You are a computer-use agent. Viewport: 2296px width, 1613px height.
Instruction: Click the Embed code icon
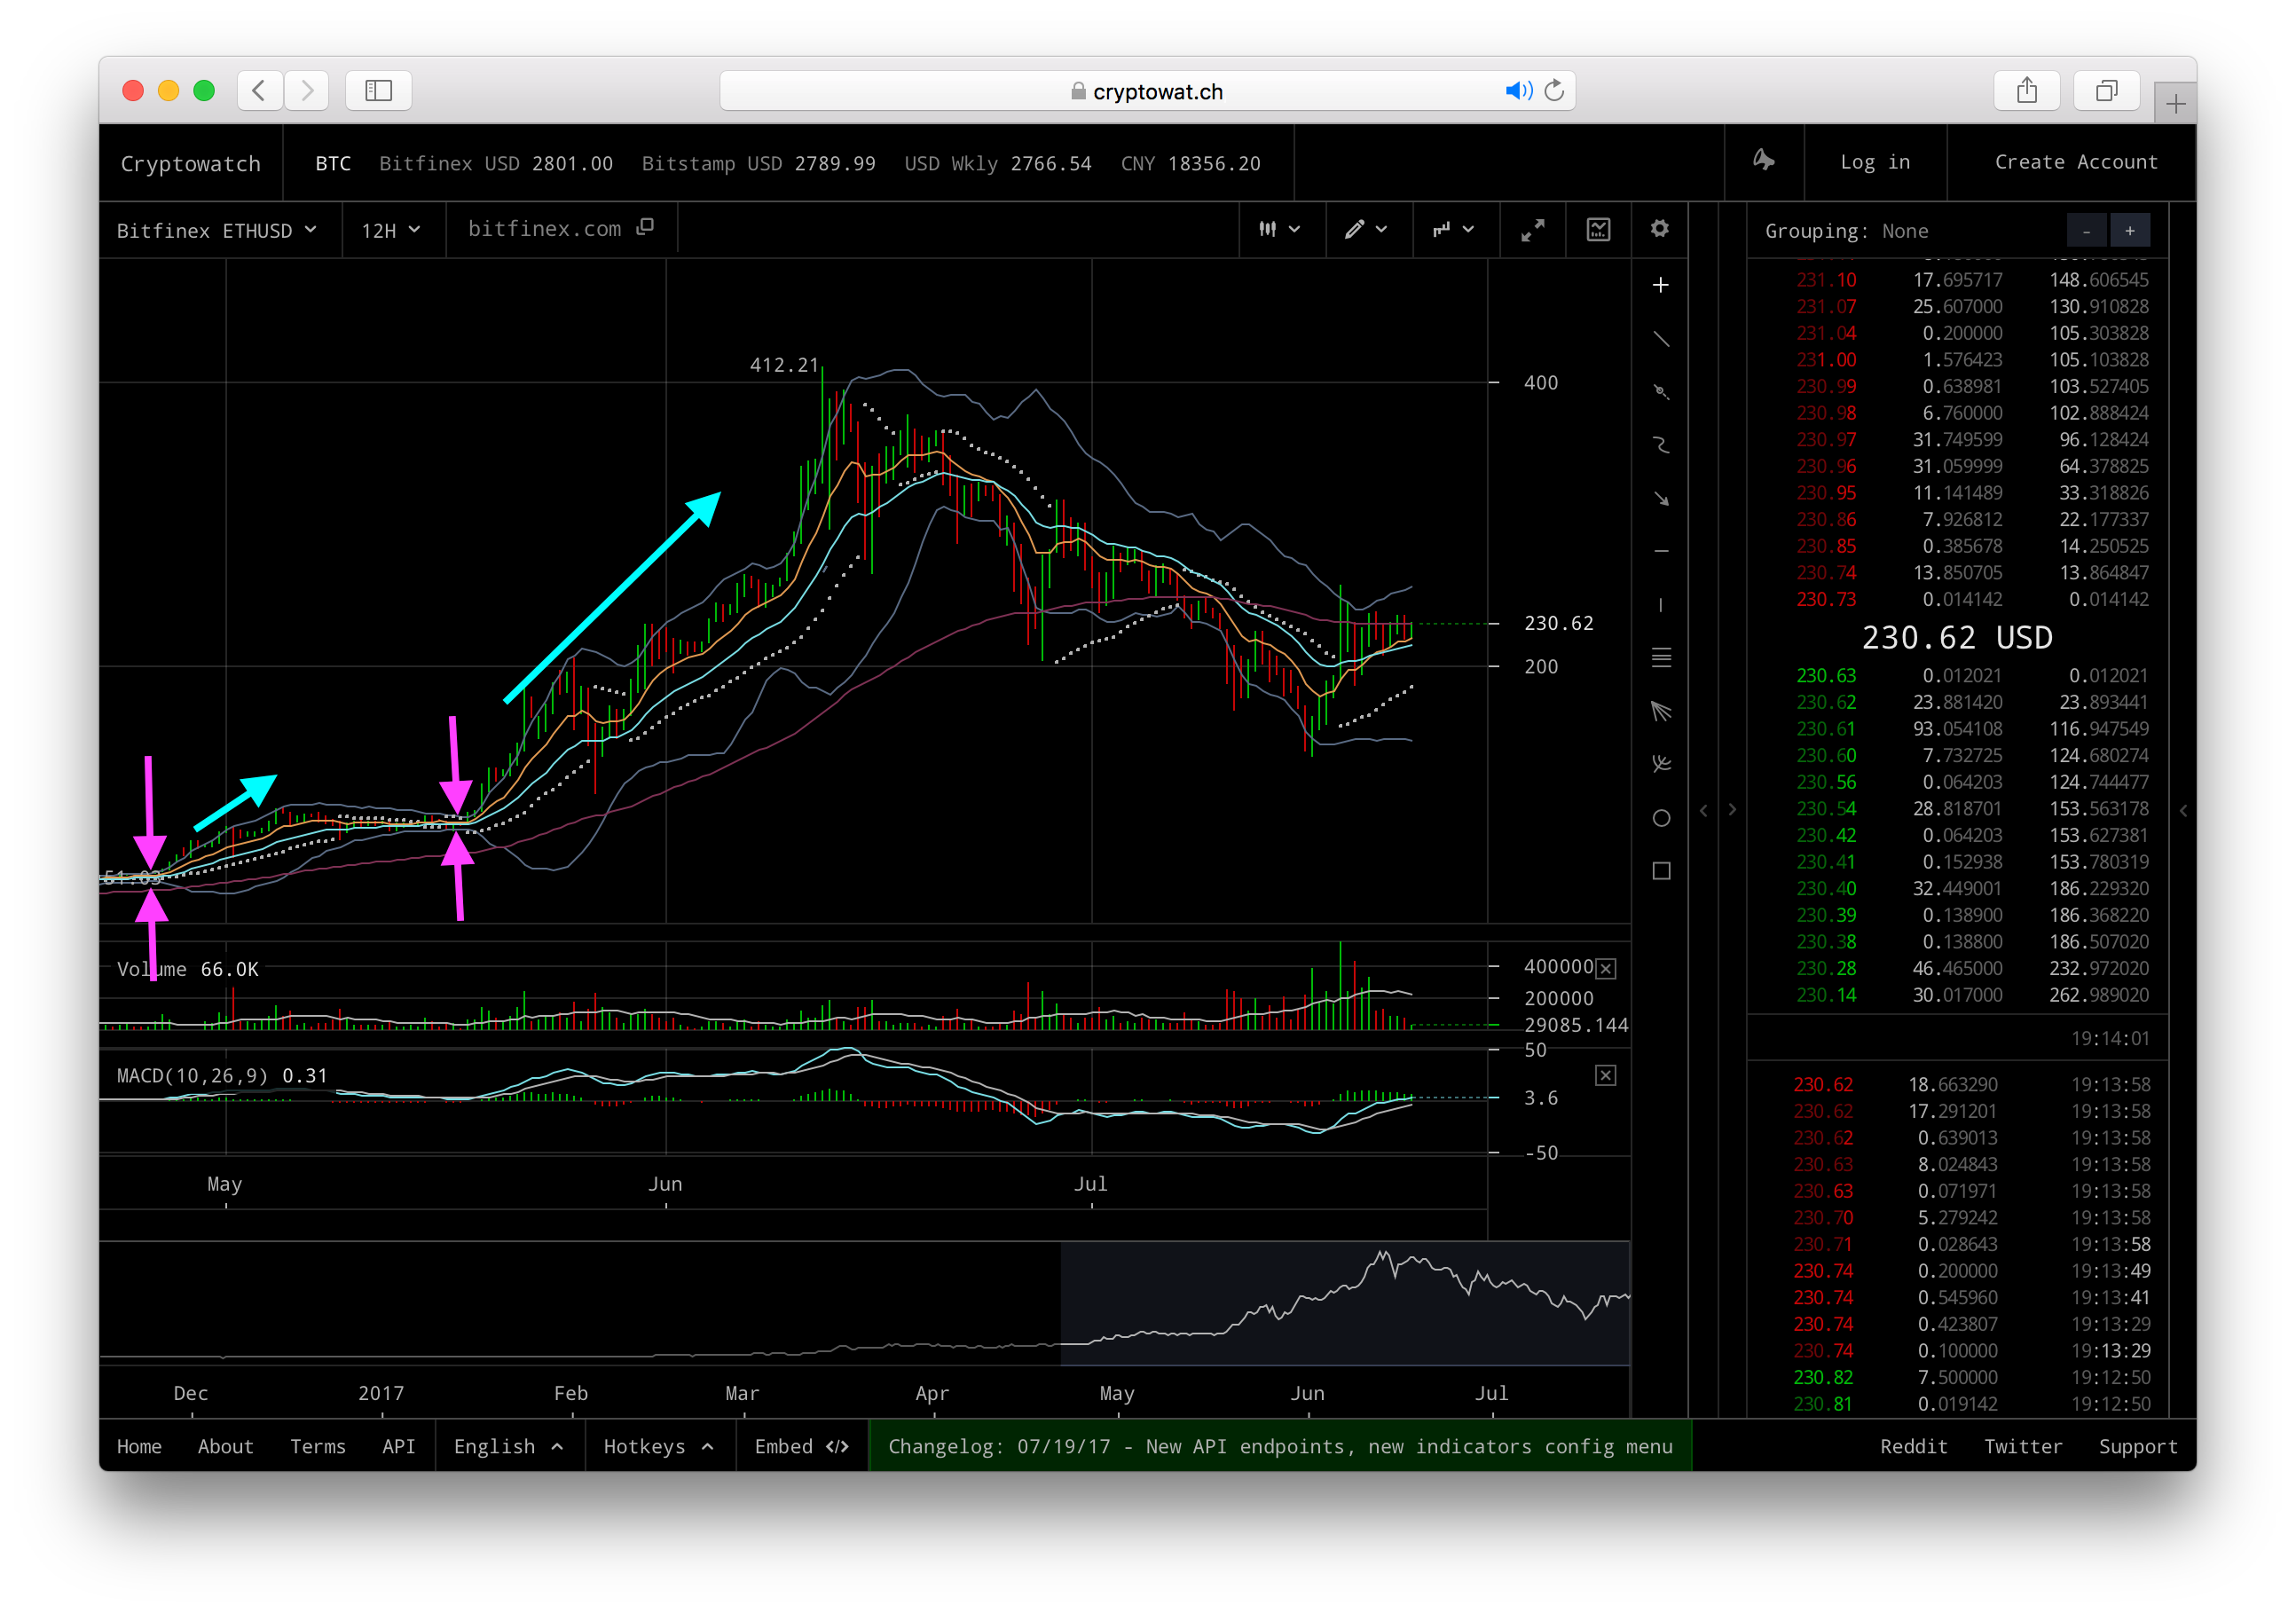tap(837, 1447)
